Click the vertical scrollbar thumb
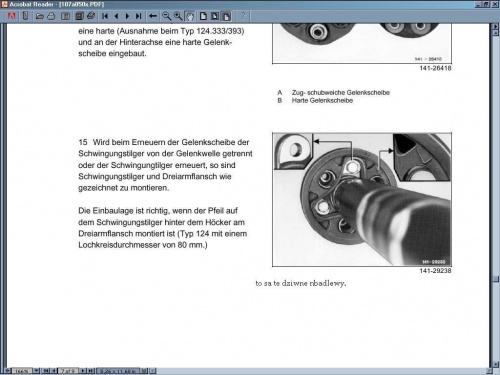Screen dimensions: 500x375 [496, 278]
